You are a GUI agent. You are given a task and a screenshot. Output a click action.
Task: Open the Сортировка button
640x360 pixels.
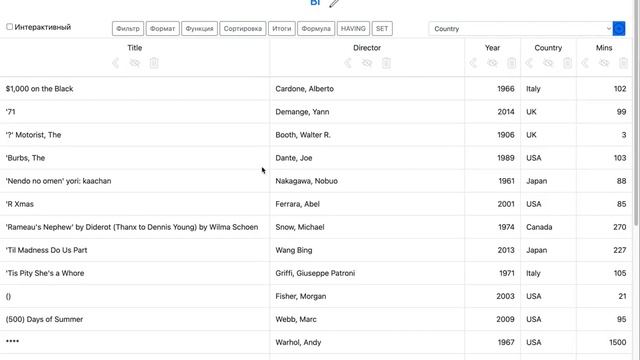click(242, 29)
